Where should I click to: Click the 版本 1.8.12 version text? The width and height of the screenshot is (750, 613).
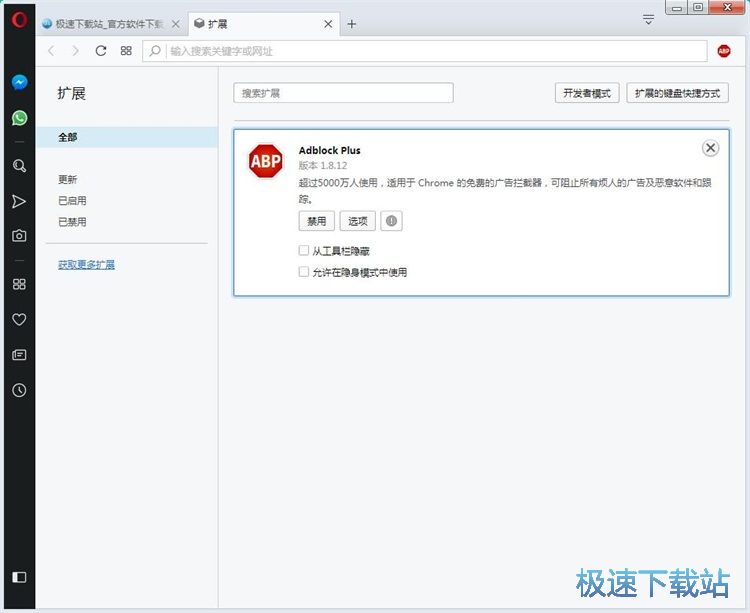(323, 165)
